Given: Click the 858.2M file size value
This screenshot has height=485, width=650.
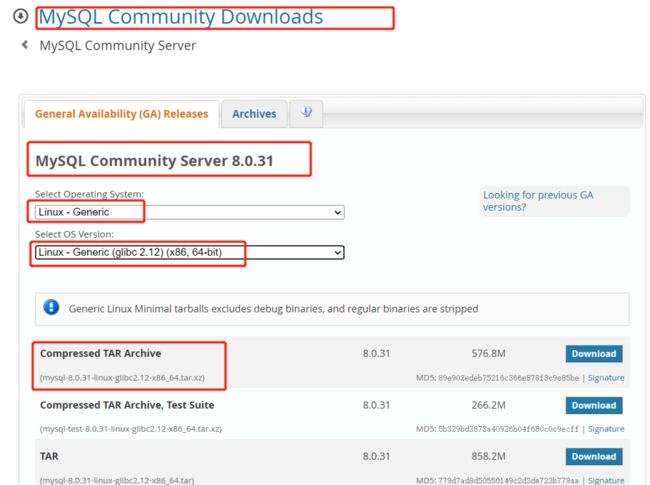Looking at the screenshot, I should point(488,456).
